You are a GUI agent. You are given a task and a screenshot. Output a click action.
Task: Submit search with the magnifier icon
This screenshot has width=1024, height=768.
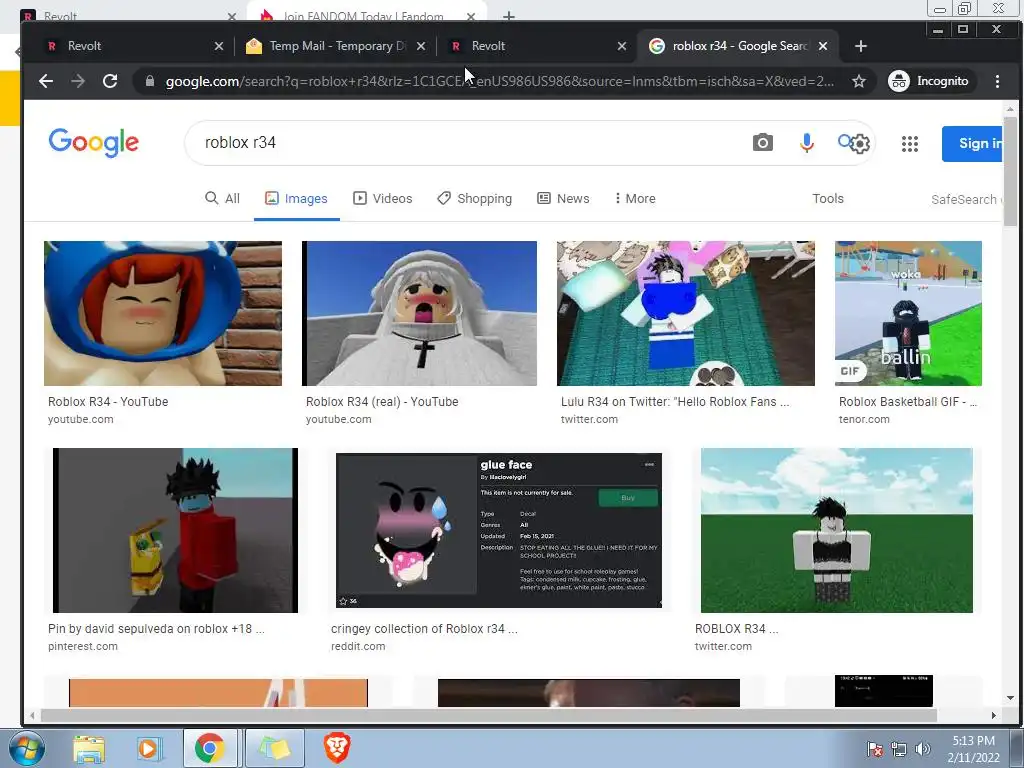point(844,141)
